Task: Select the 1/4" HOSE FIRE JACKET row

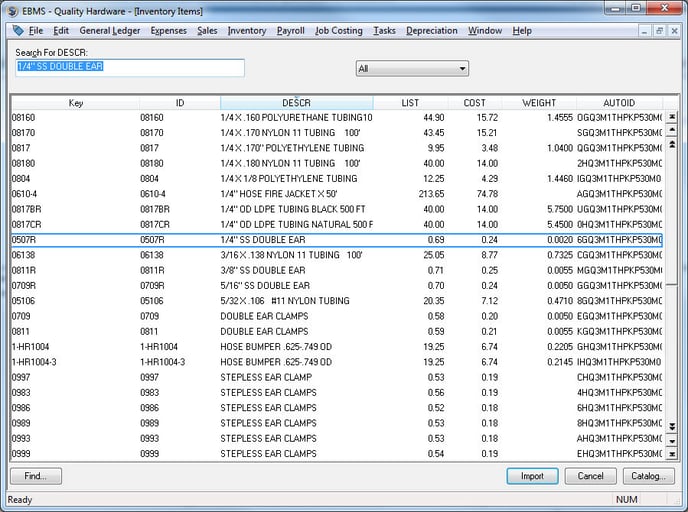Action: tap(280, 194)
